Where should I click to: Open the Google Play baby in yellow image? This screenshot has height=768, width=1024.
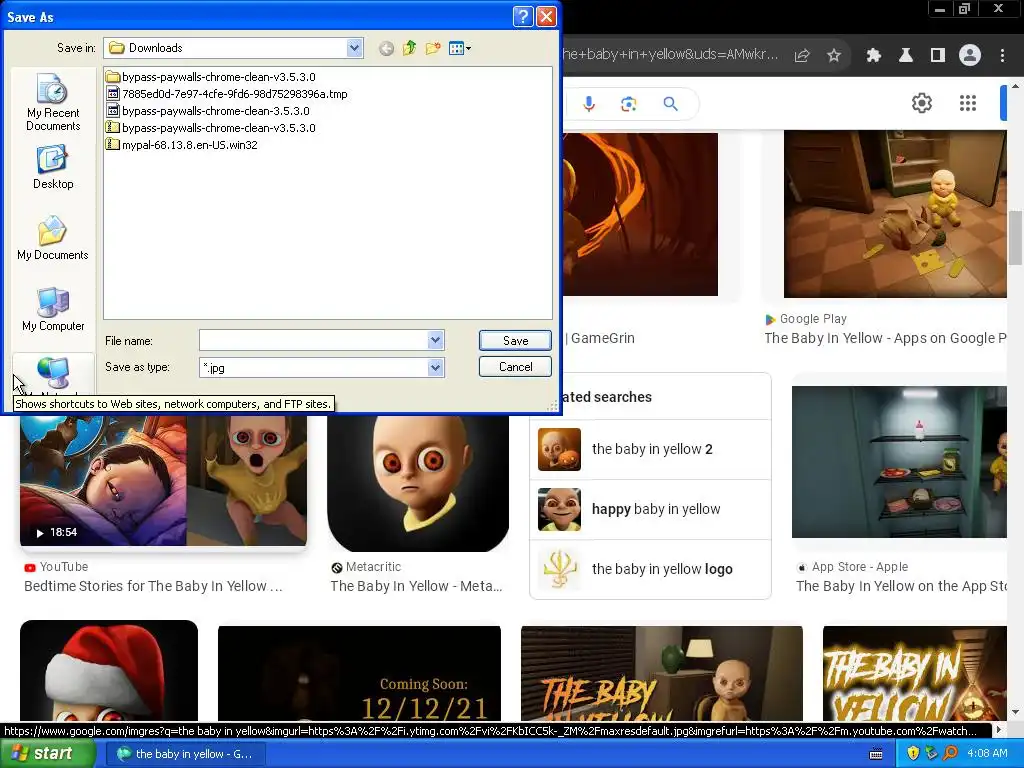click(x=895, y=214)
